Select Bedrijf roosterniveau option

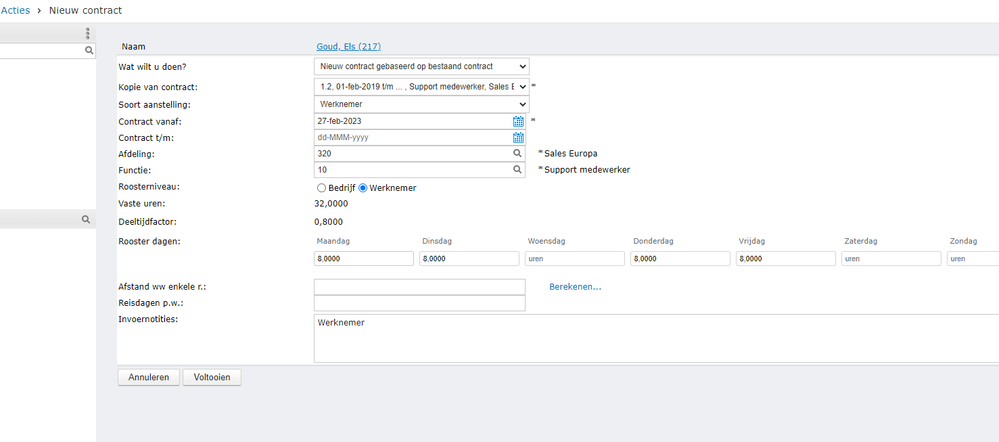pos(321,188)
